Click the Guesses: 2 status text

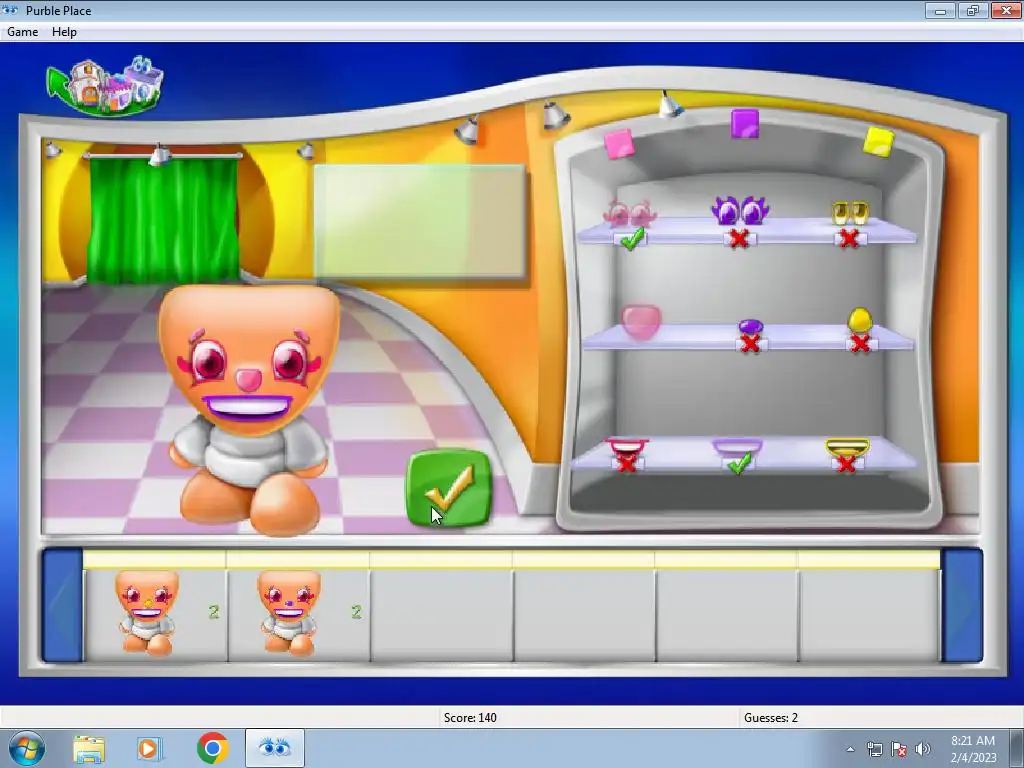point(771,718)
